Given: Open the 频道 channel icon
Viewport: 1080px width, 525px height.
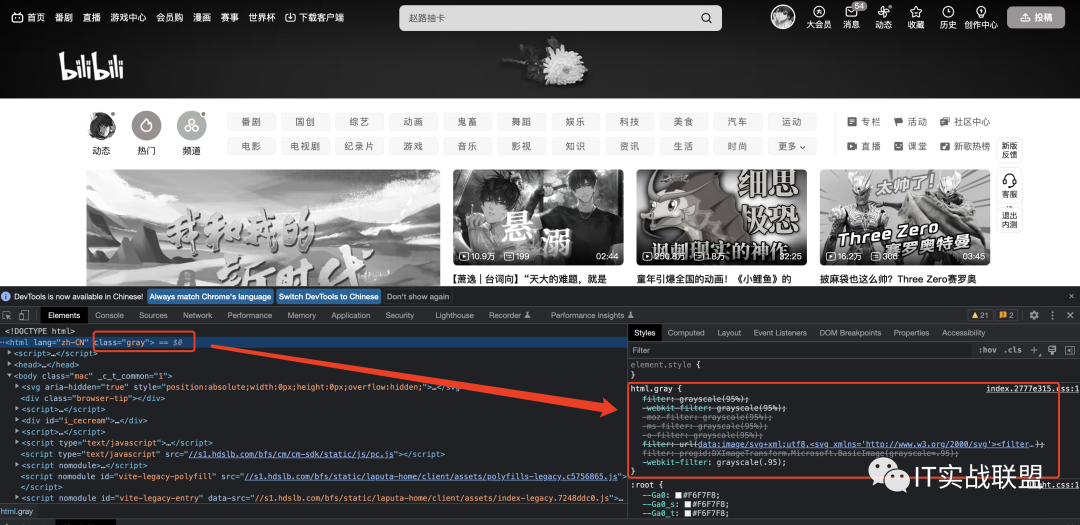Looking at the screenshot, I should click(x=191, y=125).
